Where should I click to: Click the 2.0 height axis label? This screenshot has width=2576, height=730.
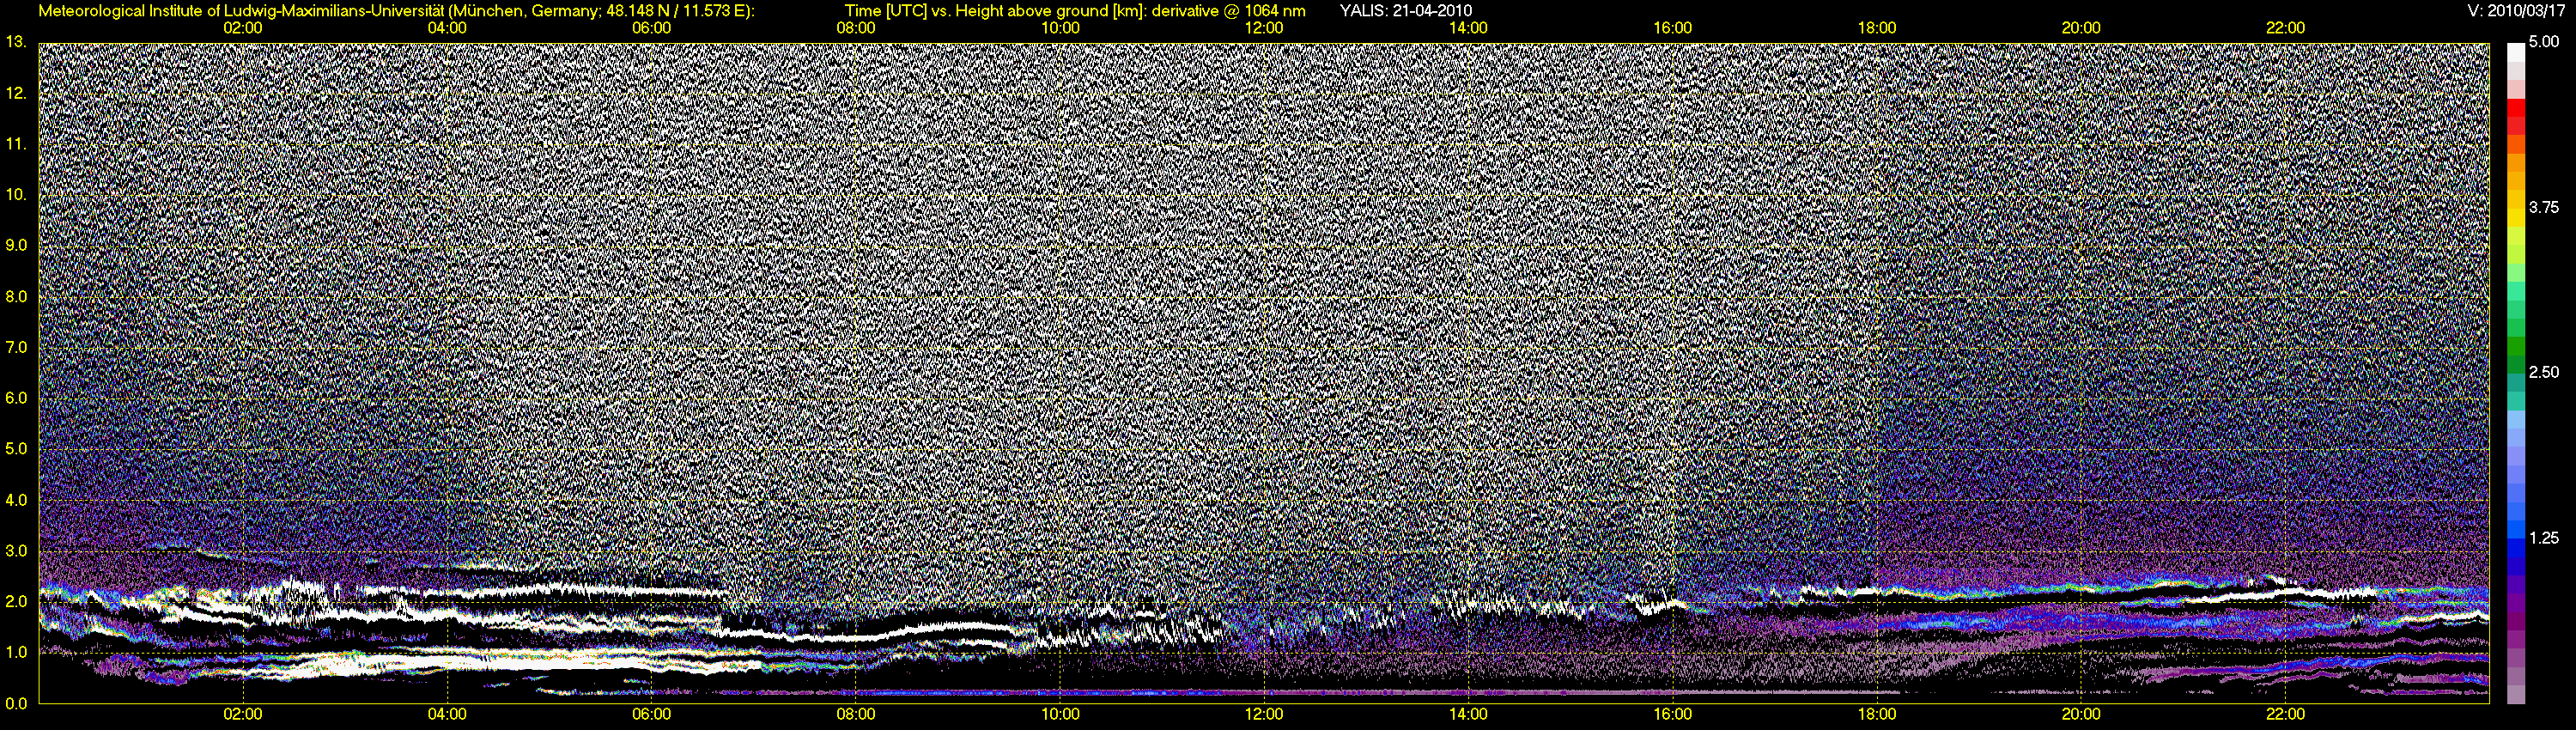(16, 601)
